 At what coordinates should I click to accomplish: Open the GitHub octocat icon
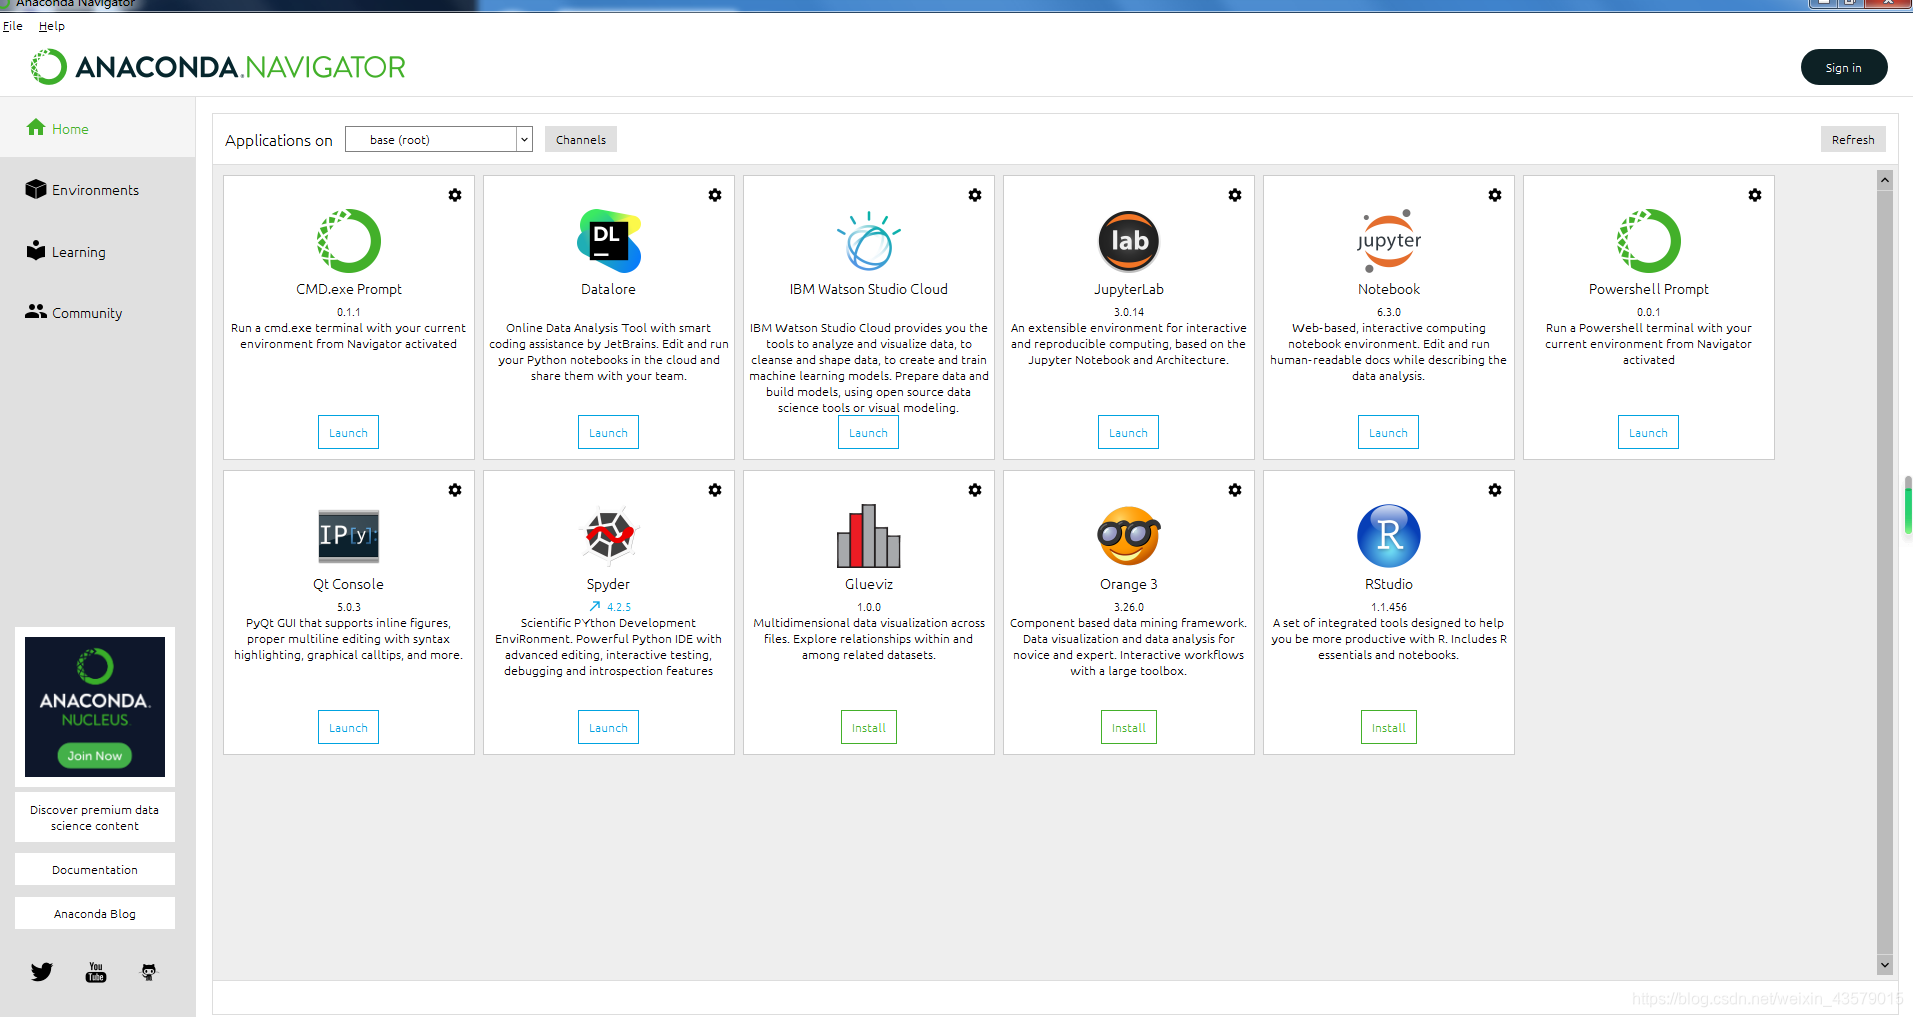coord(149,972)
